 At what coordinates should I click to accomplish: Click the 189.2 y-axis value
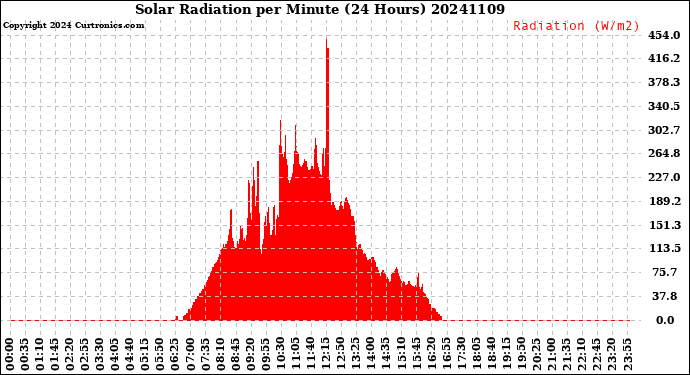point(664,201)
